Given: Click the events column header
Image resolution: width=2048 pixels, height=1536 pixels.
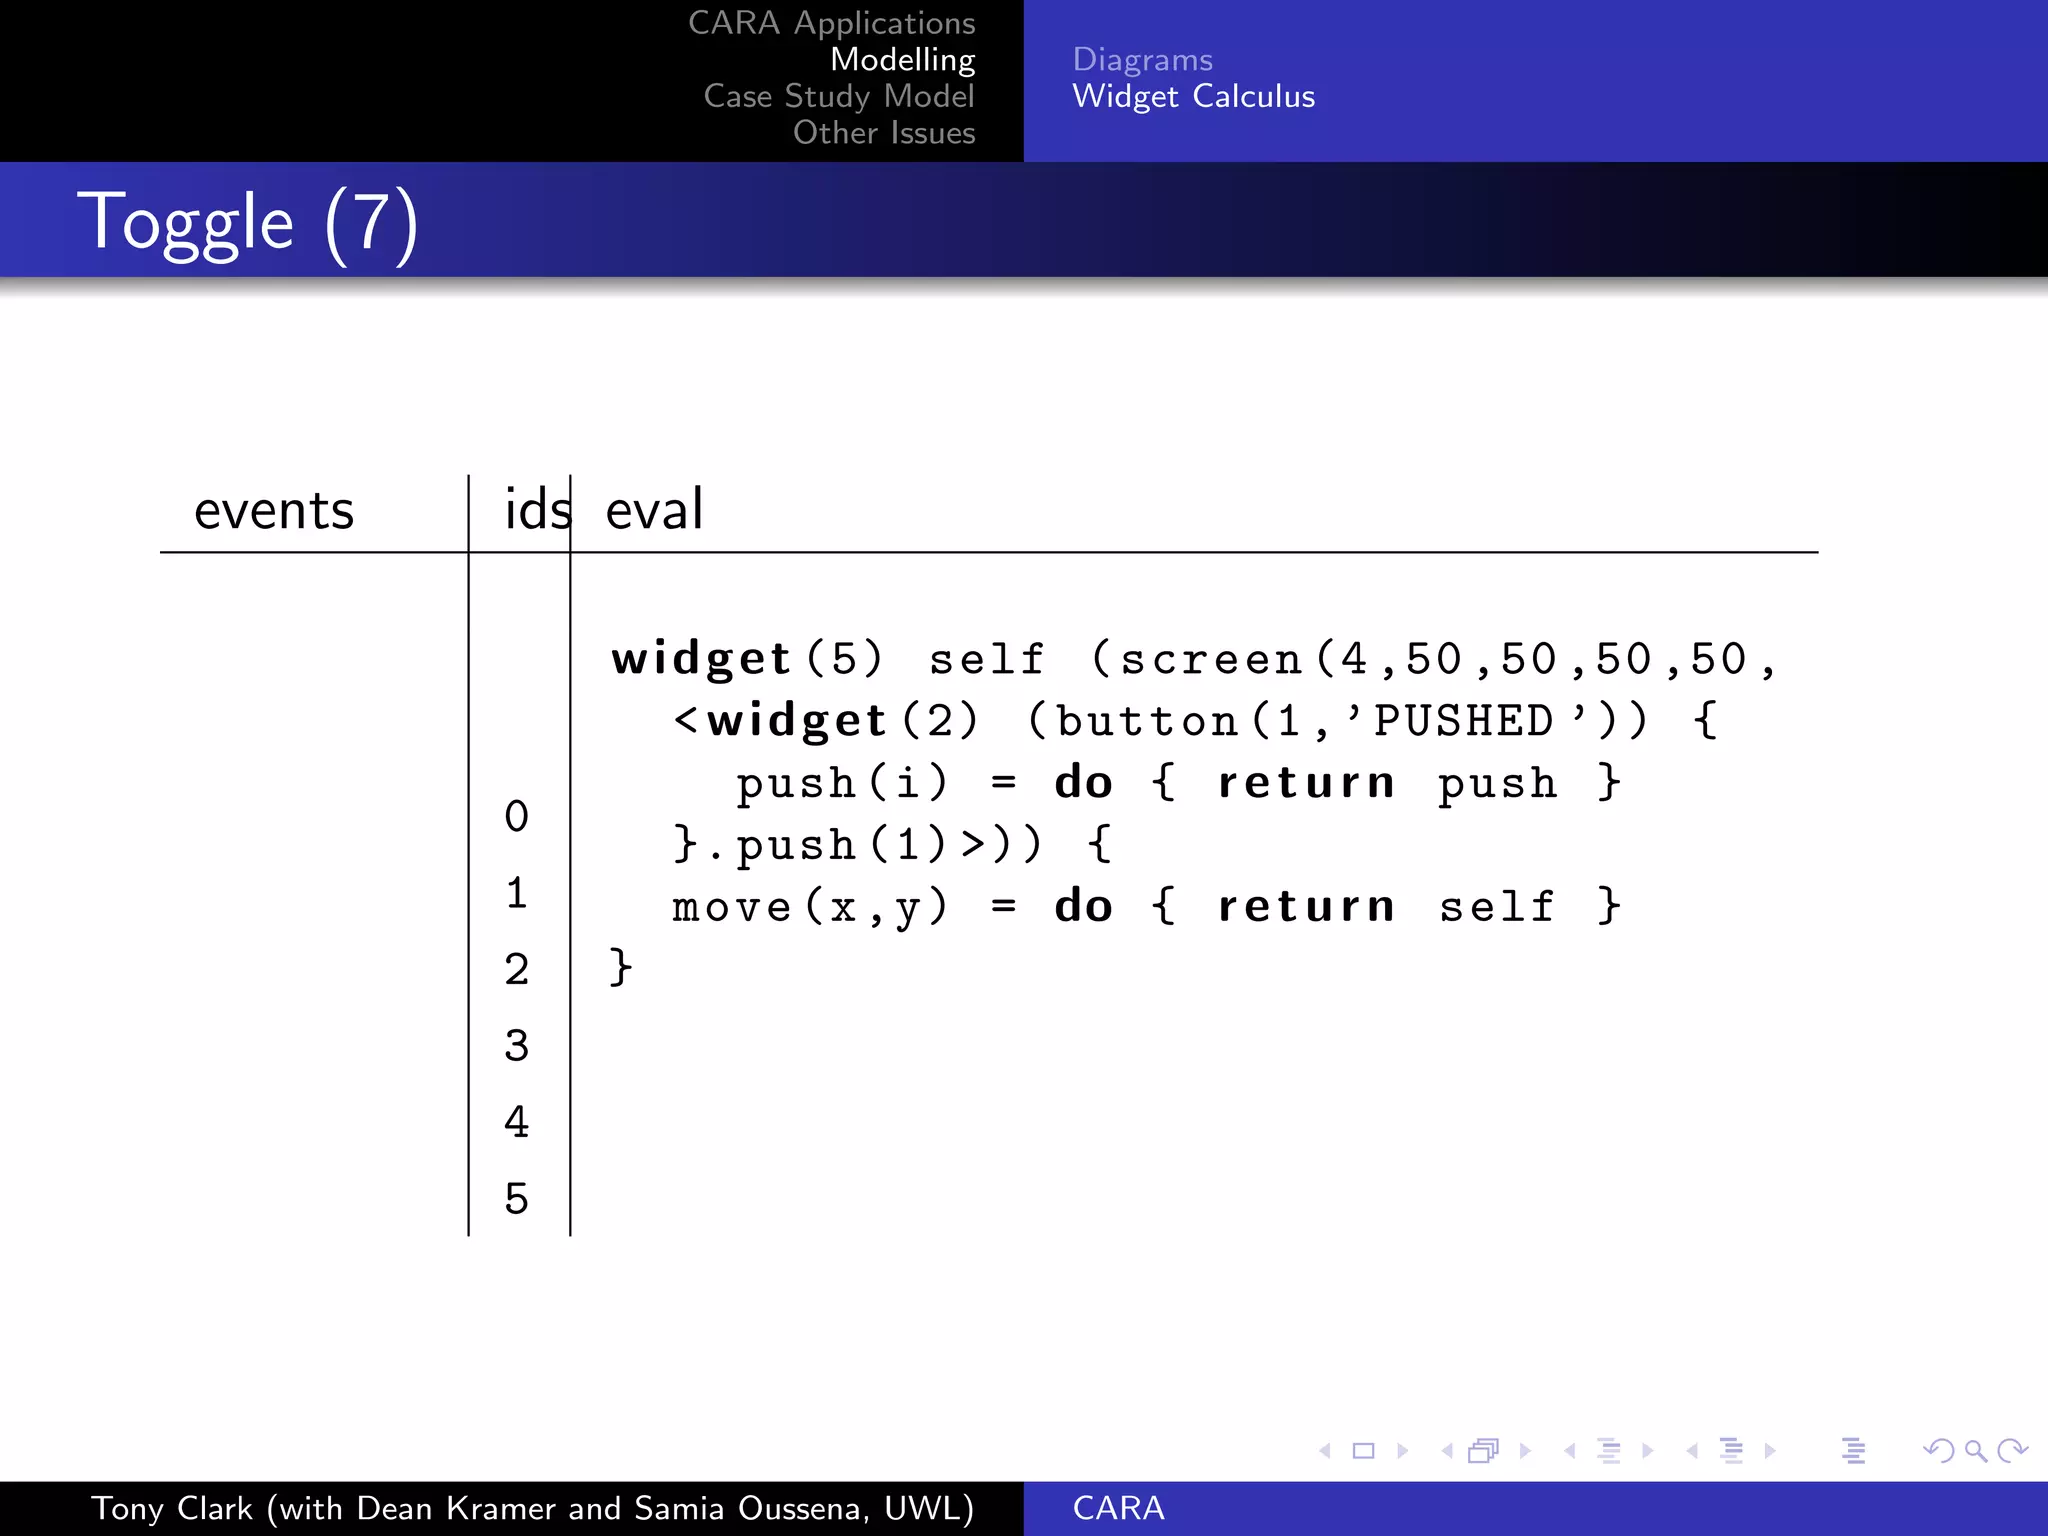Looking at the screenshot, I should click(x=273, y=511).
